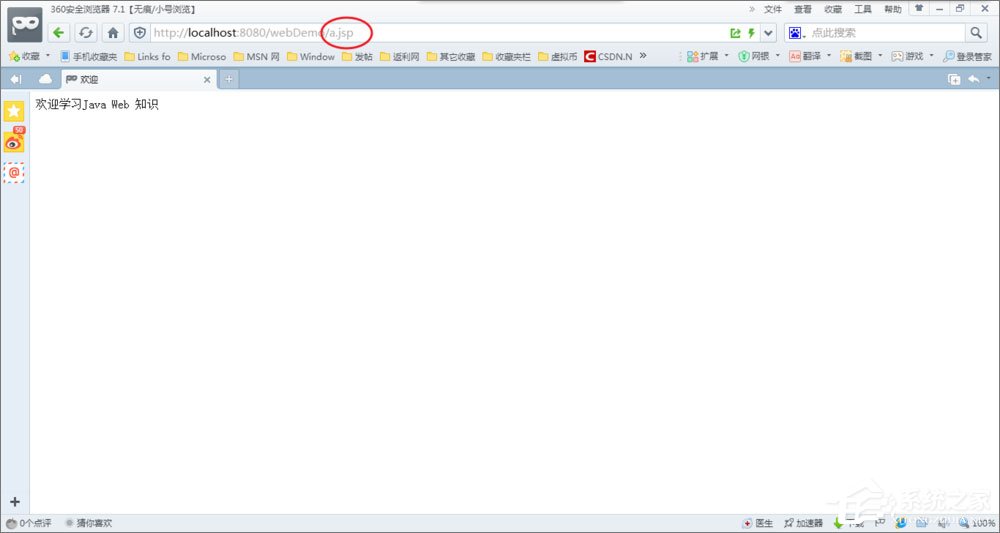Open the 游戏 games button
Viewport: 1000px width, 533px height.
[907, 56]
